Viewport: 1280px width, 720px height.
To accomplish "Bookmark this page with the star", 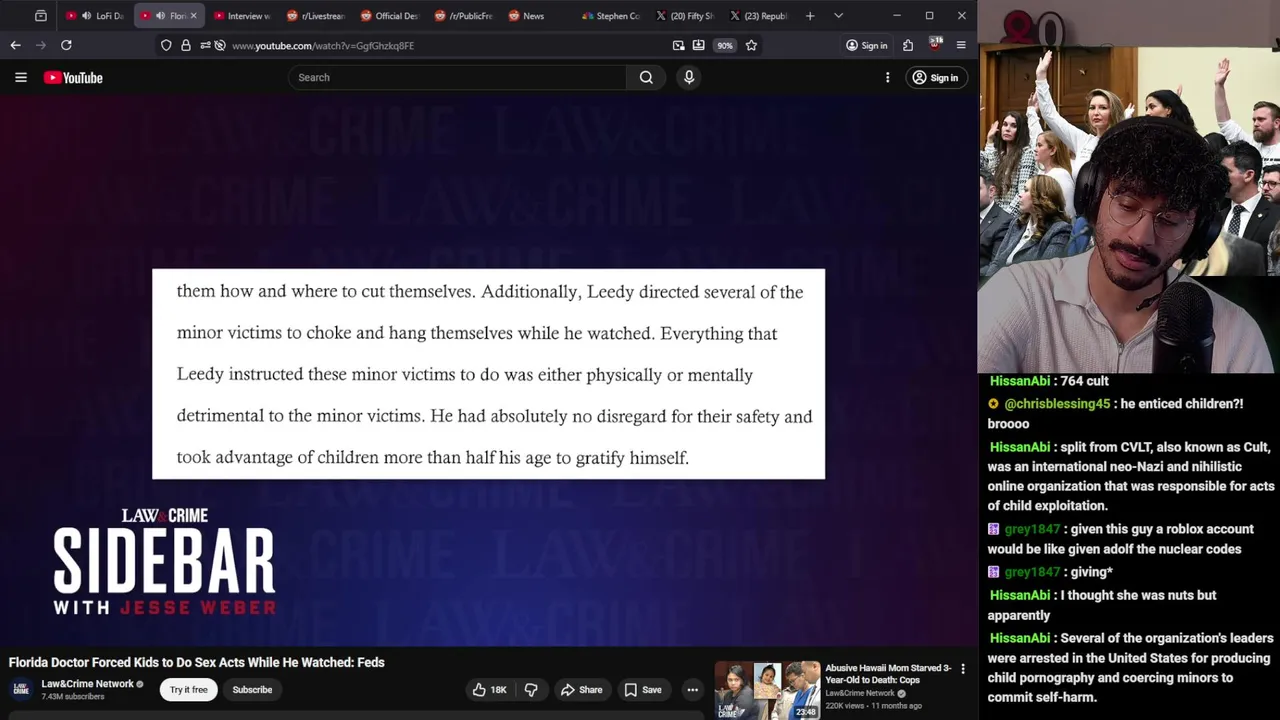I will point(751,45).
